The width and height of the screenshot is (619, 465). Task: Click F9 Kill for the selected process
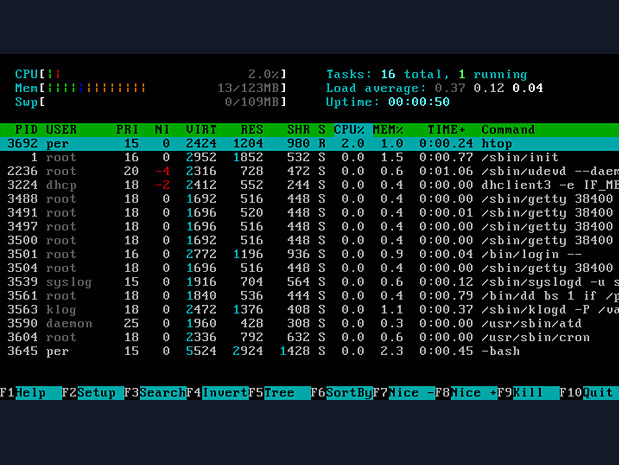pos(528,393)
